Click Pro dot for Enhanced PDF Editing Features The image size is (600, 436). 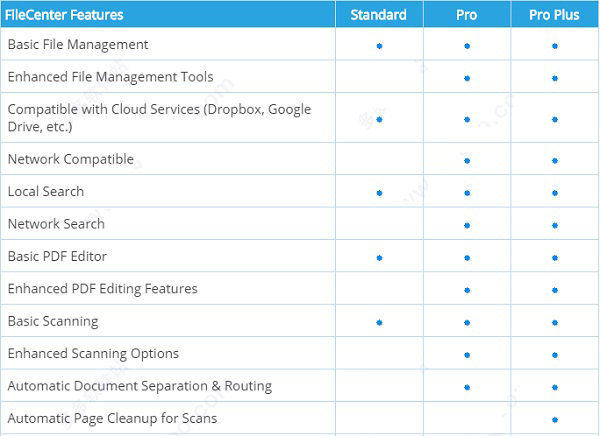click(467, 290)
